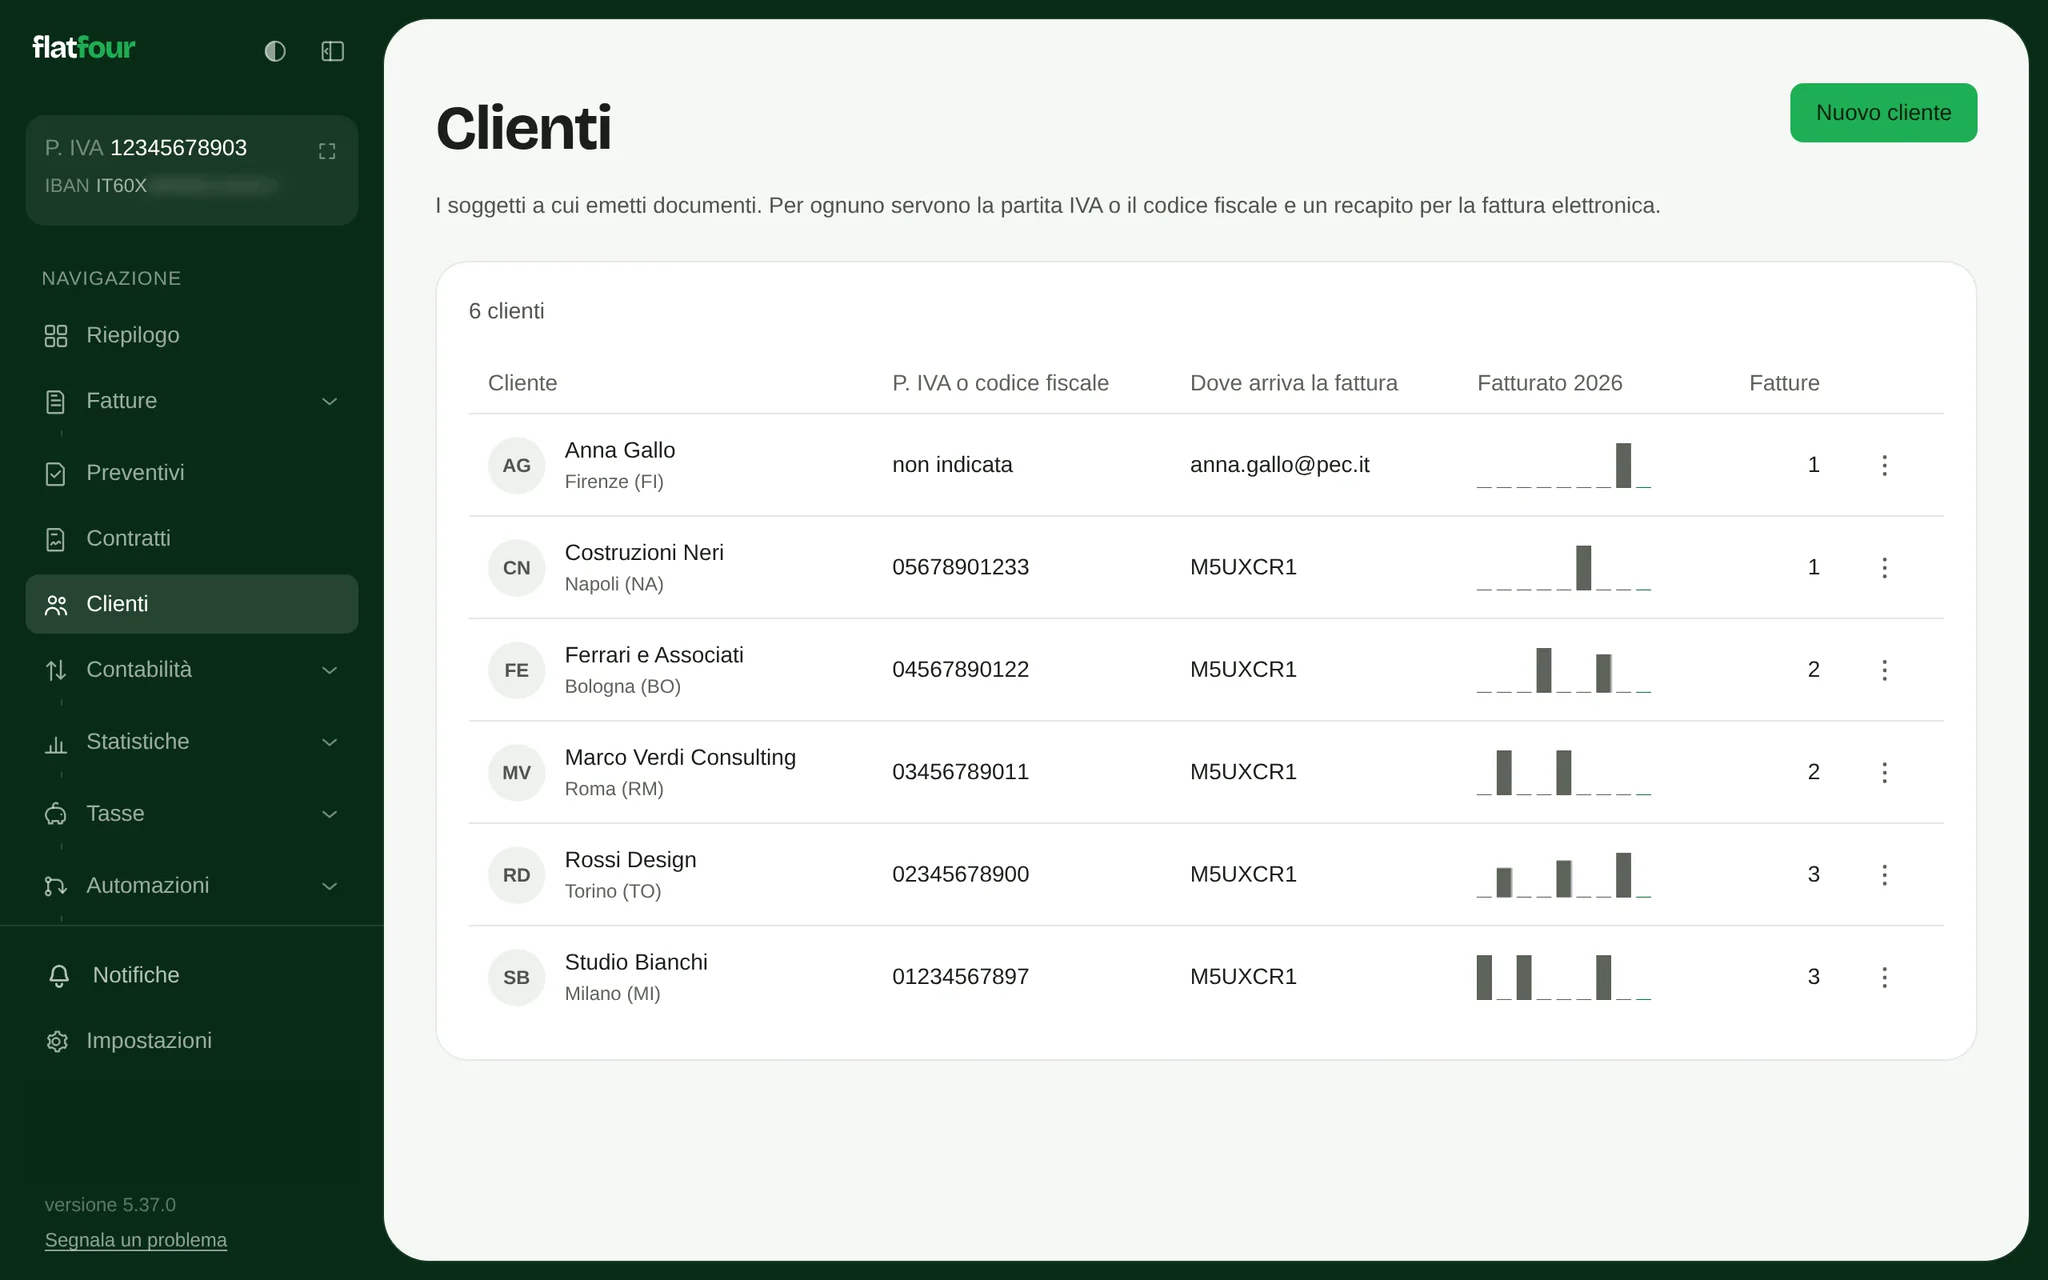
Task: Click the Statistiche bar chart icon
Action: pos(56,743)
